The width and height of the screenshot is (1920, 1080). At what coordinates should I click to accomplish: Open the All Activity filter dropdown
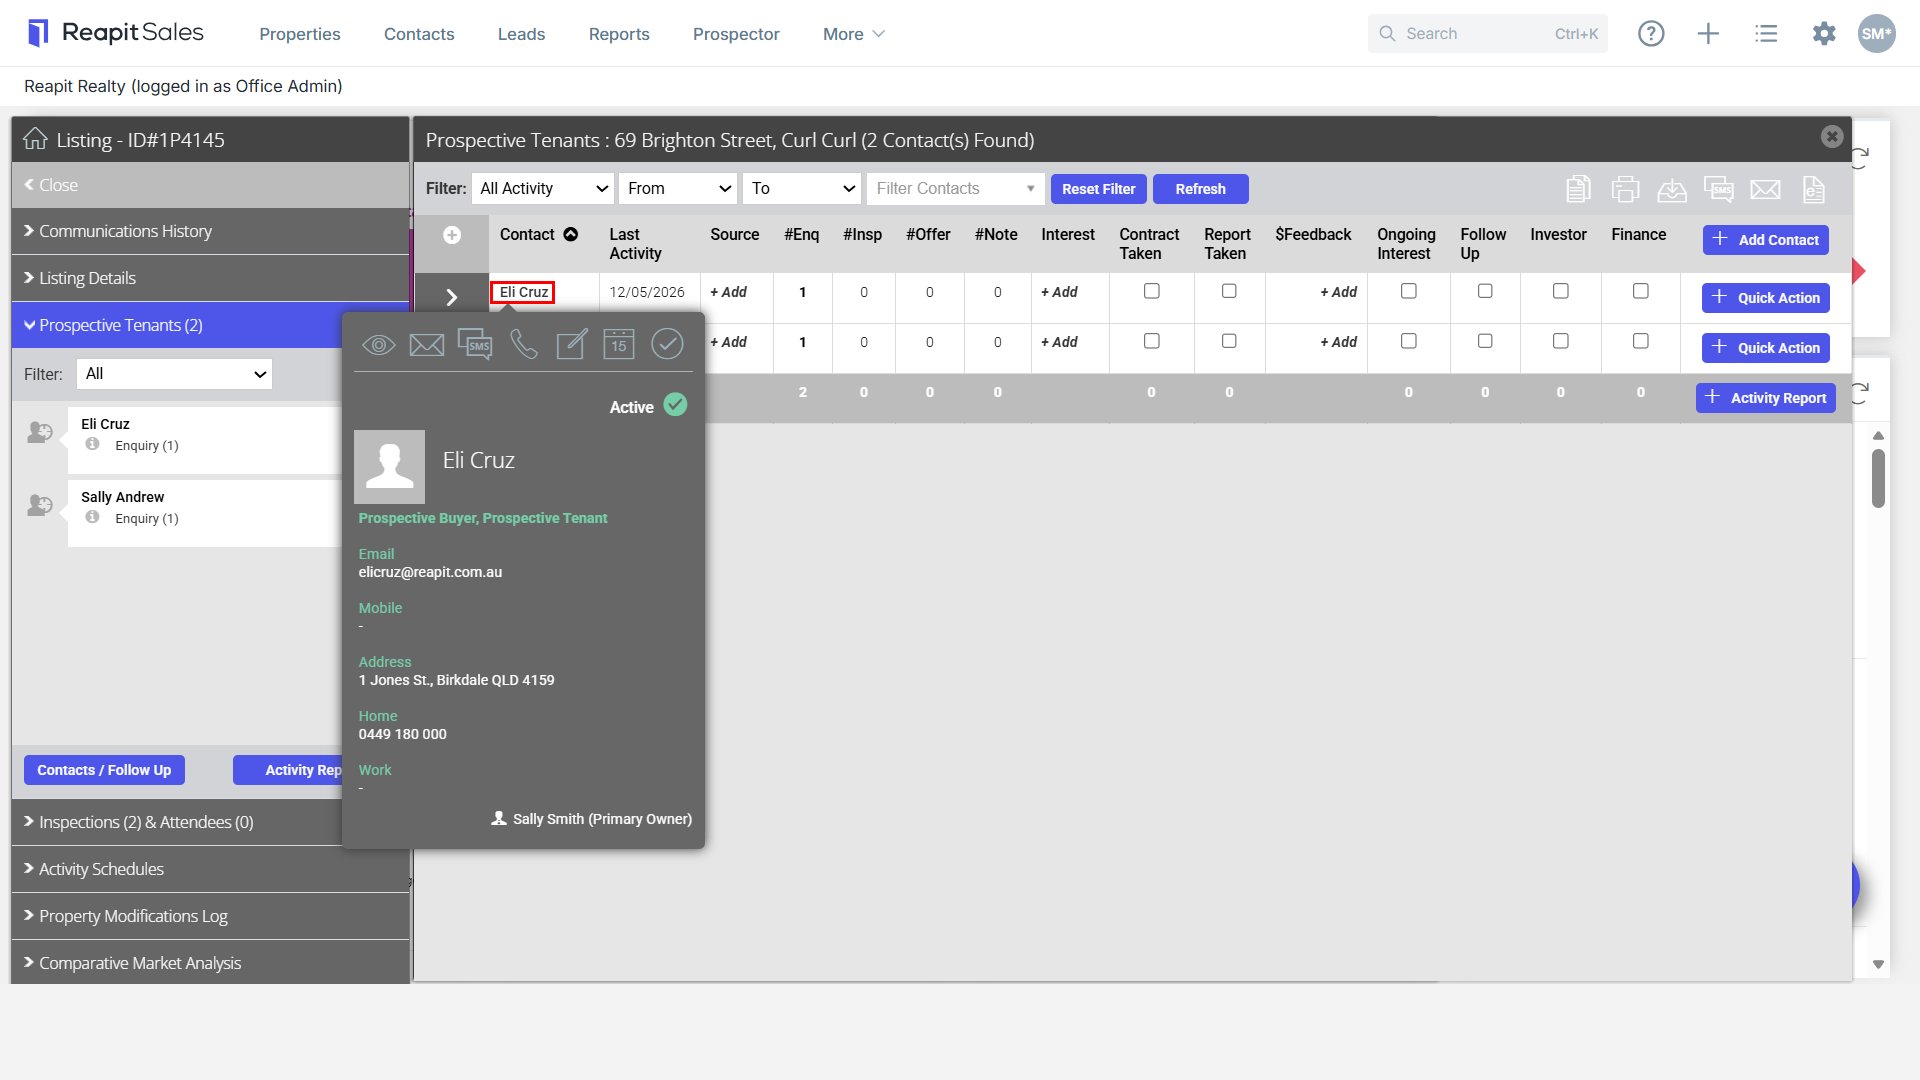click(x=543, y=189)
